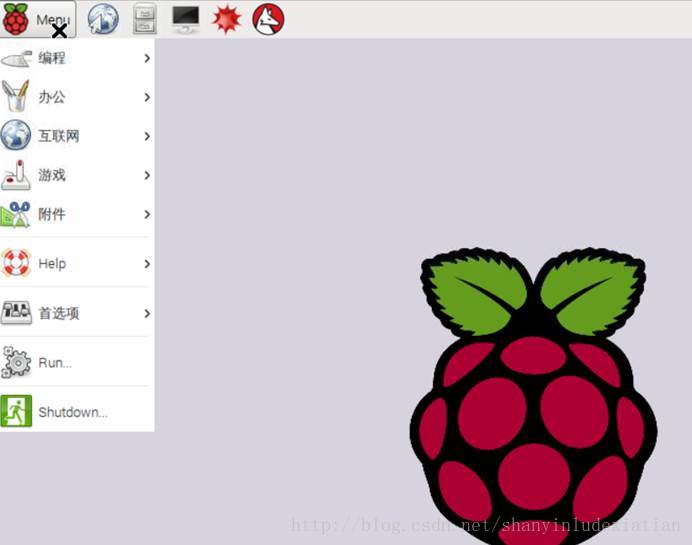Open the 附件 accessories submenu
Viewport: 692px width, 545px height.
[77, 214]
